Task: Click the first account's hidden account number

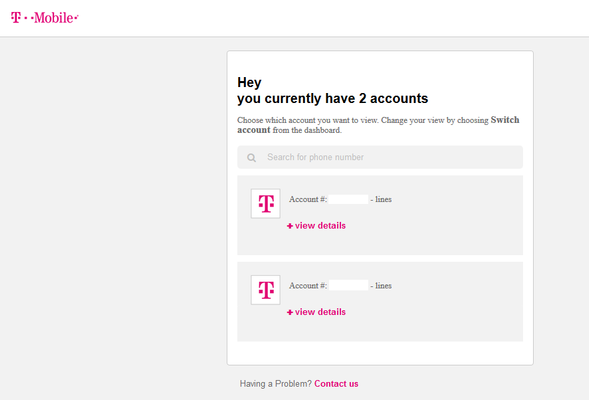Action: [x=349, y=199]
